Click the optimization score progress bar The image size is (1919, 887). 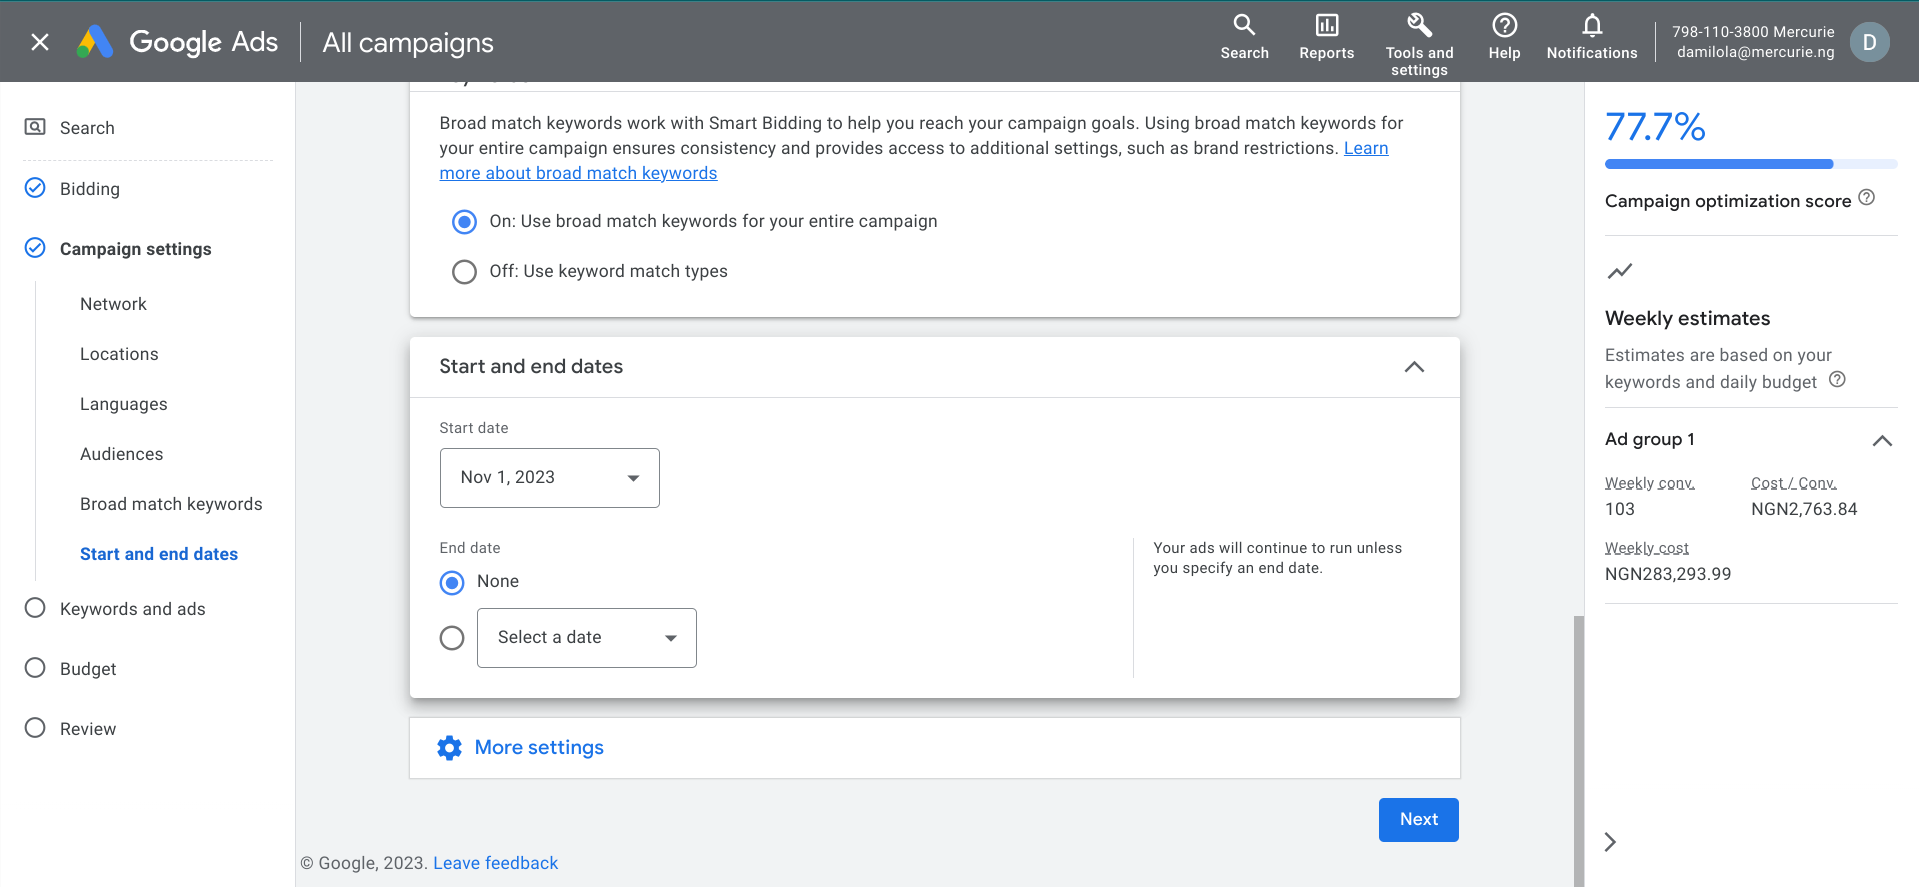pos(1750,164)
